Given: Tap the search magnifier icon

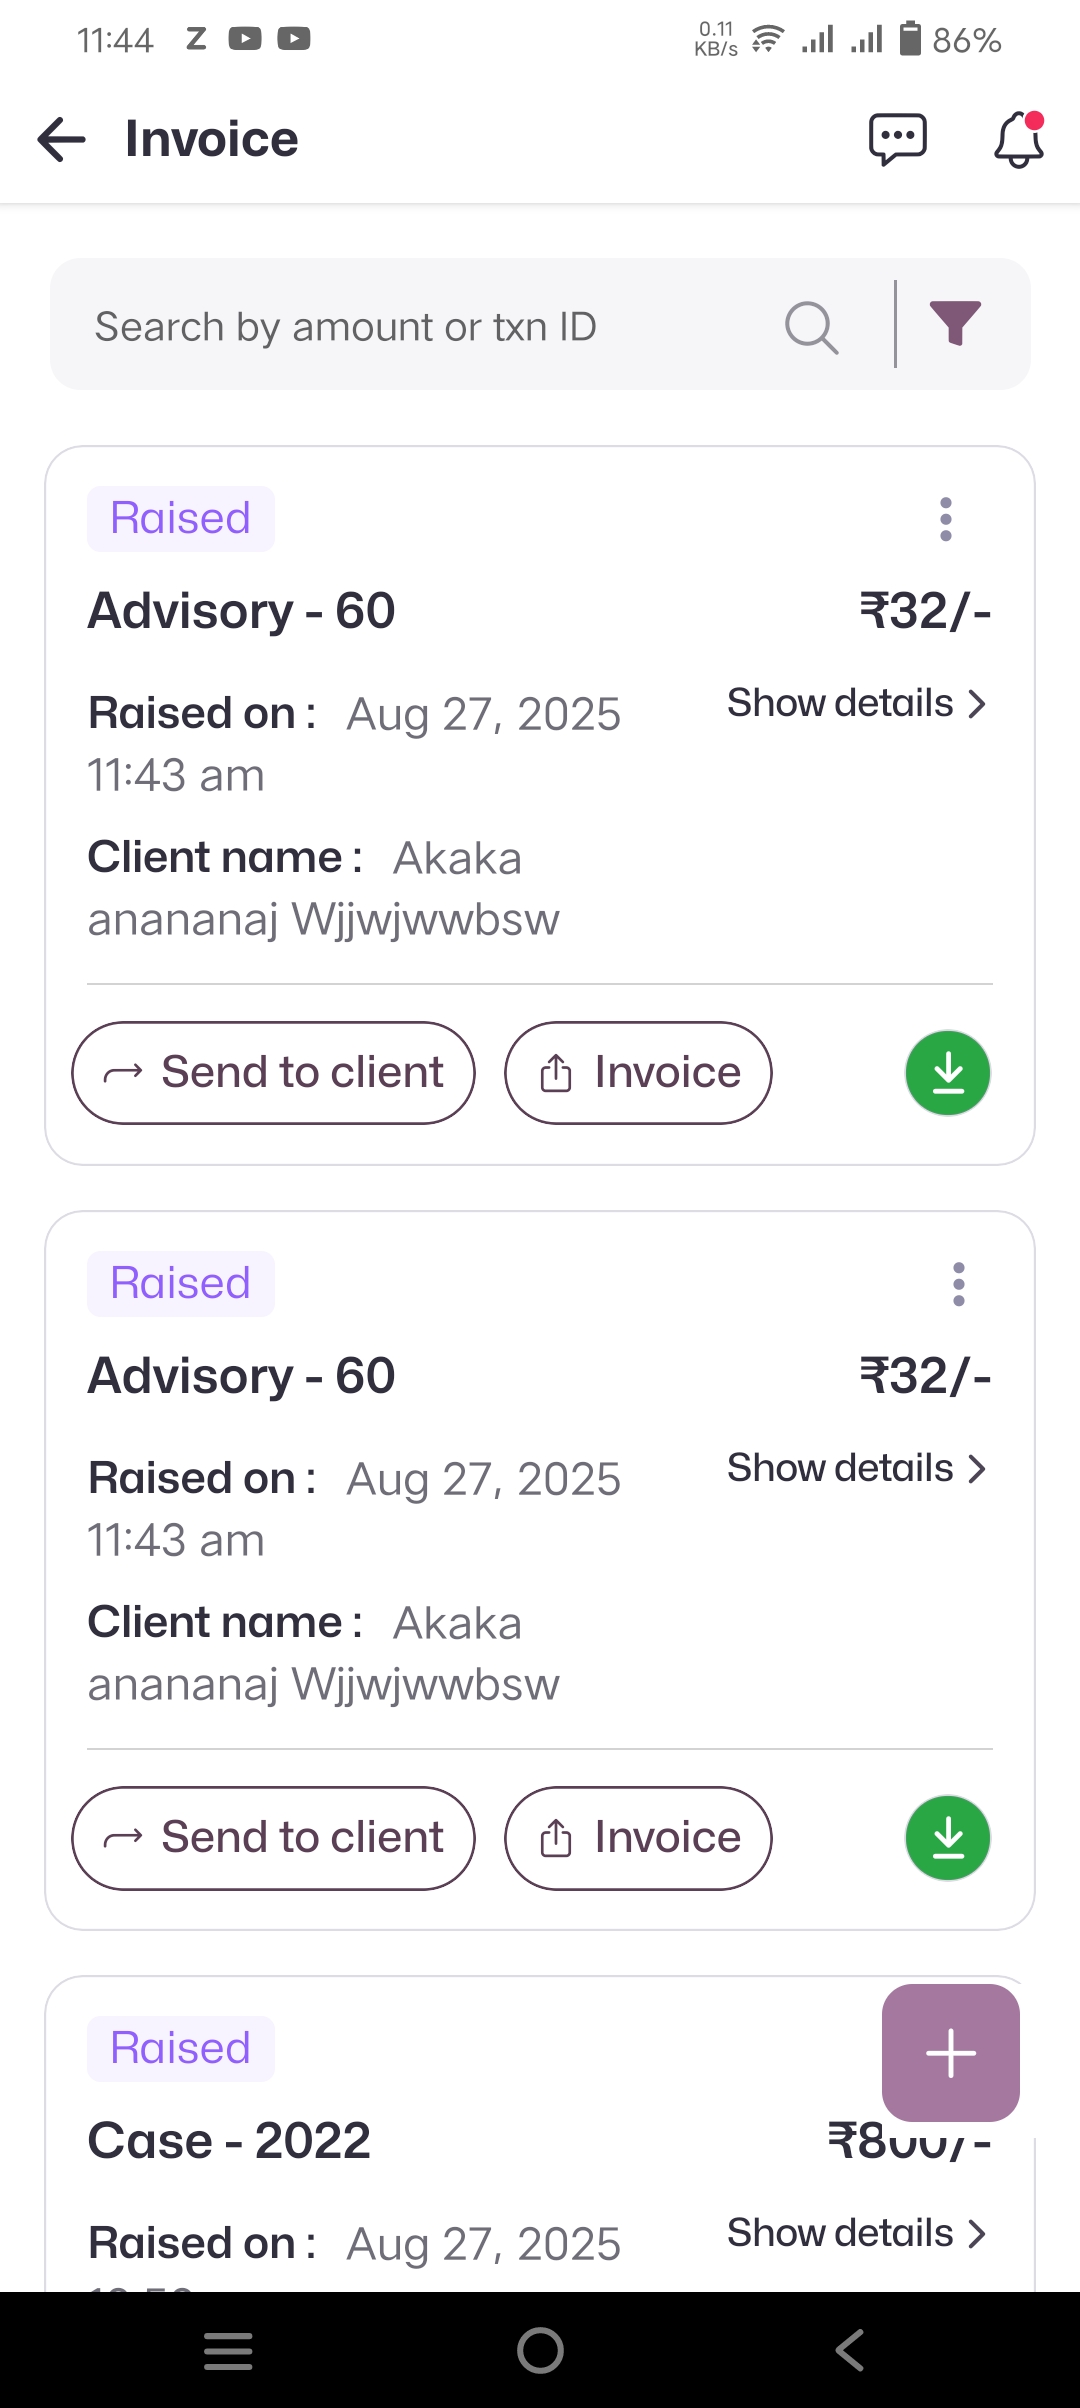Looking at the screenshot, I should coord(811,326).
